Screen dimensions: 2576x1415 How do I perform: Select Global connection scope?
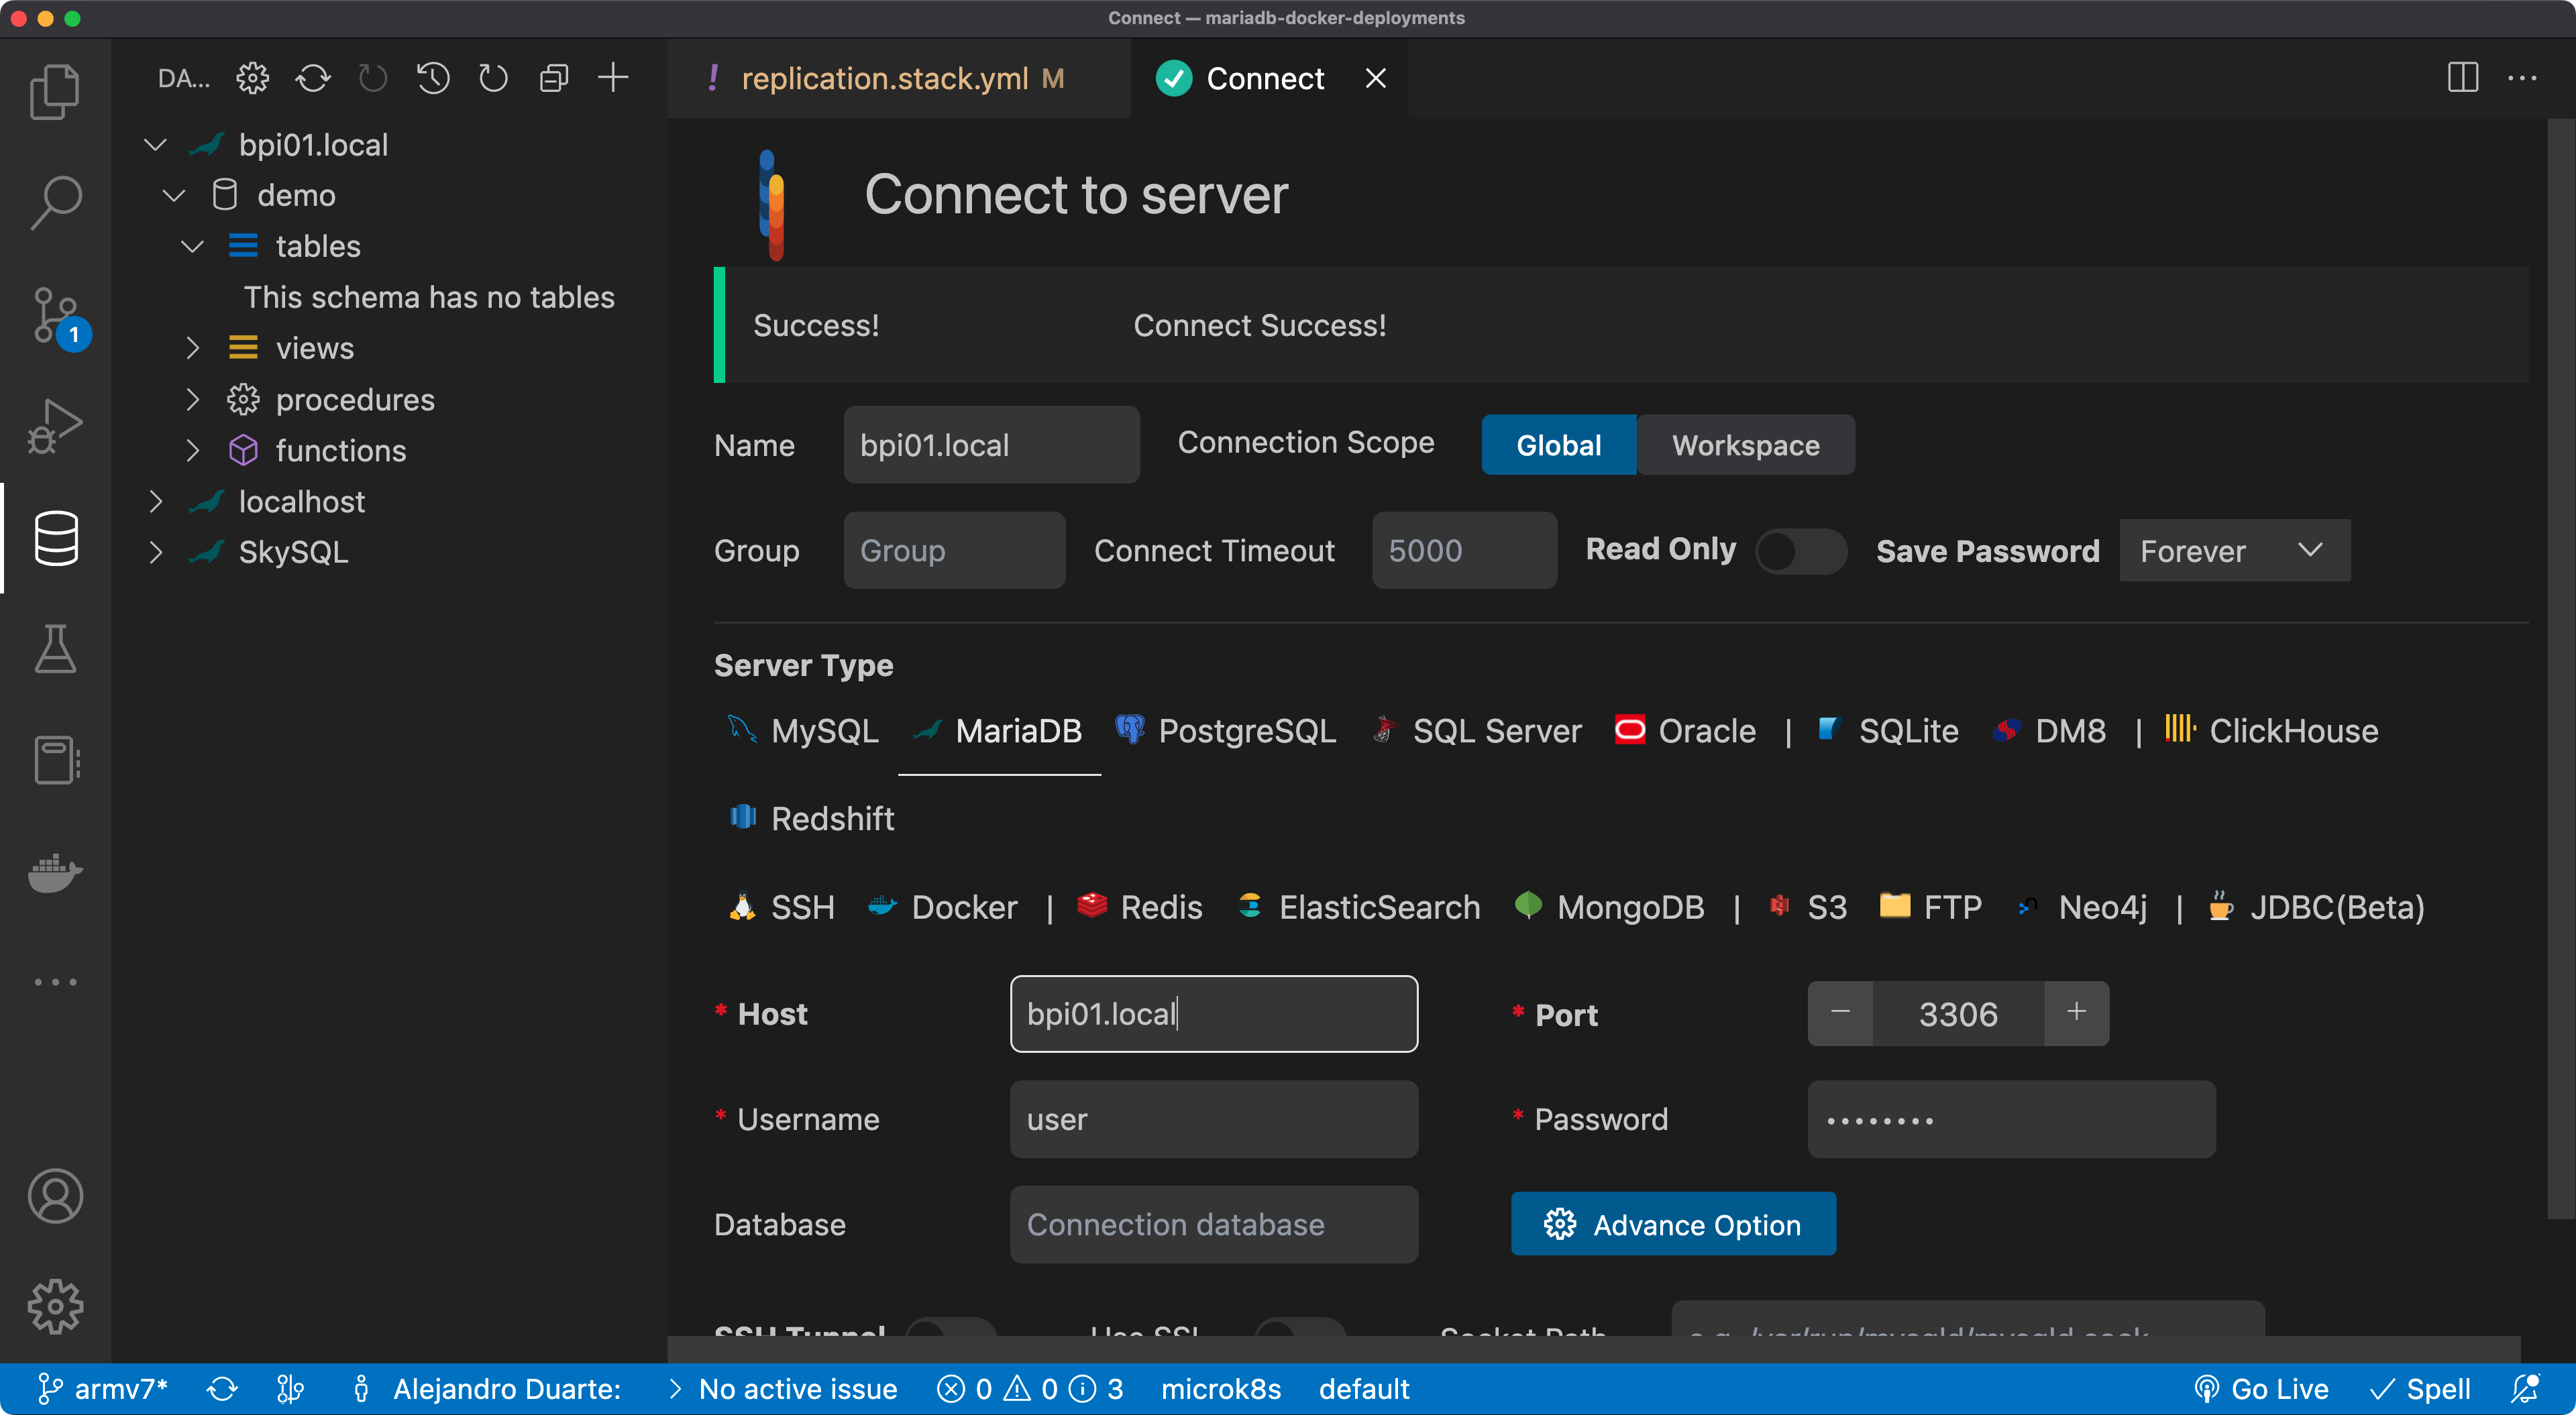pyautogui.click(x=1558, y=445)
